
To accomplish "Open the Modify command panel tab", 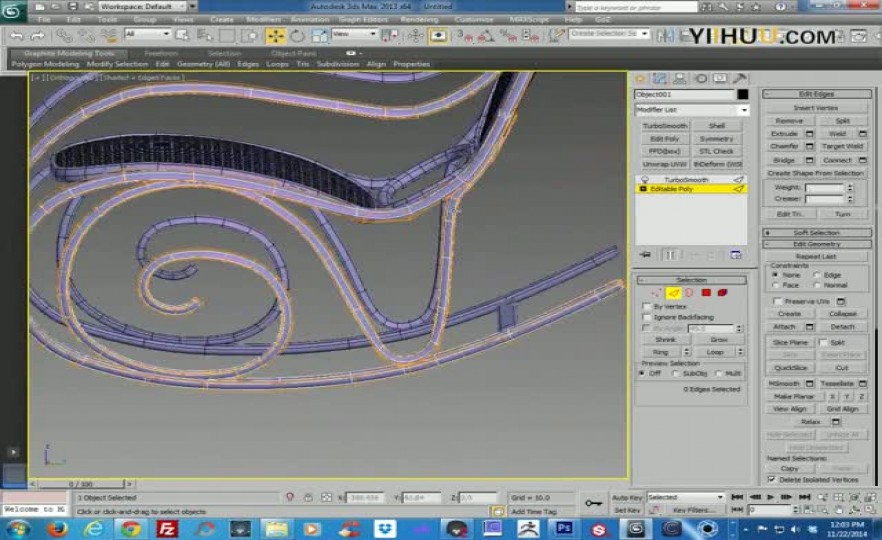I will tap(660, 79).
